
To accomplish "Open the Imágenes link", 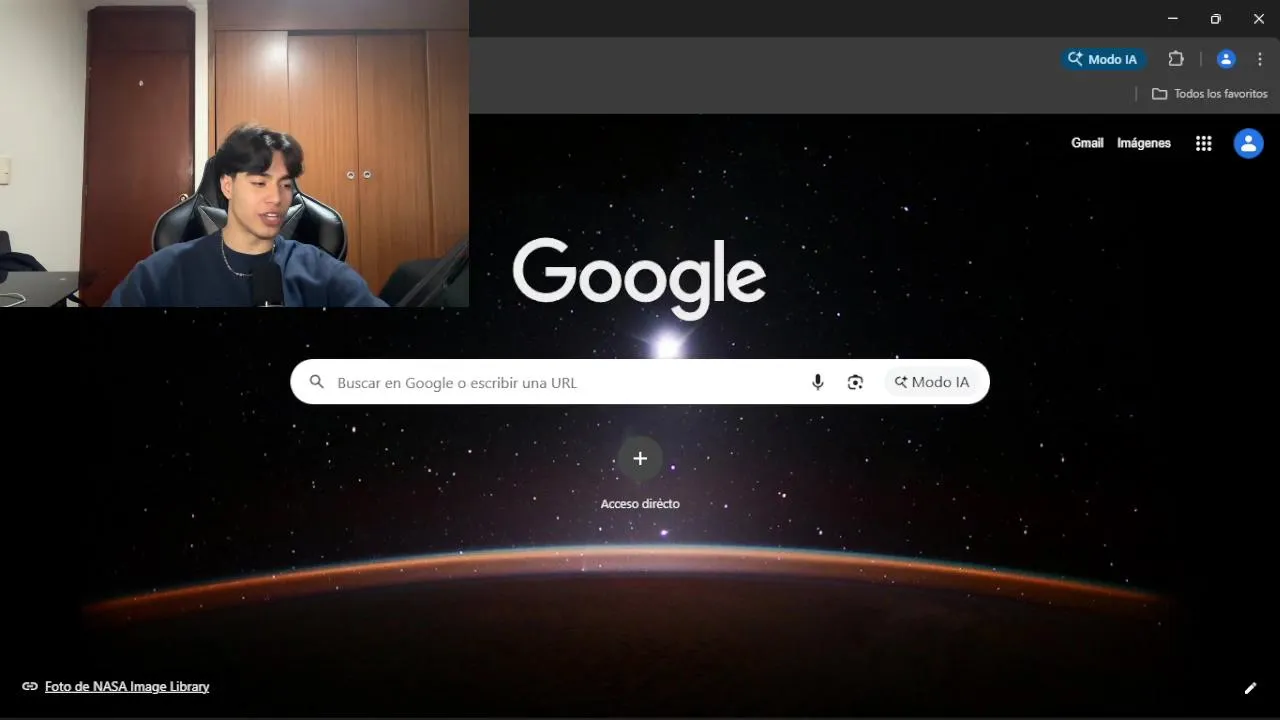I will tap(1144, 143).
